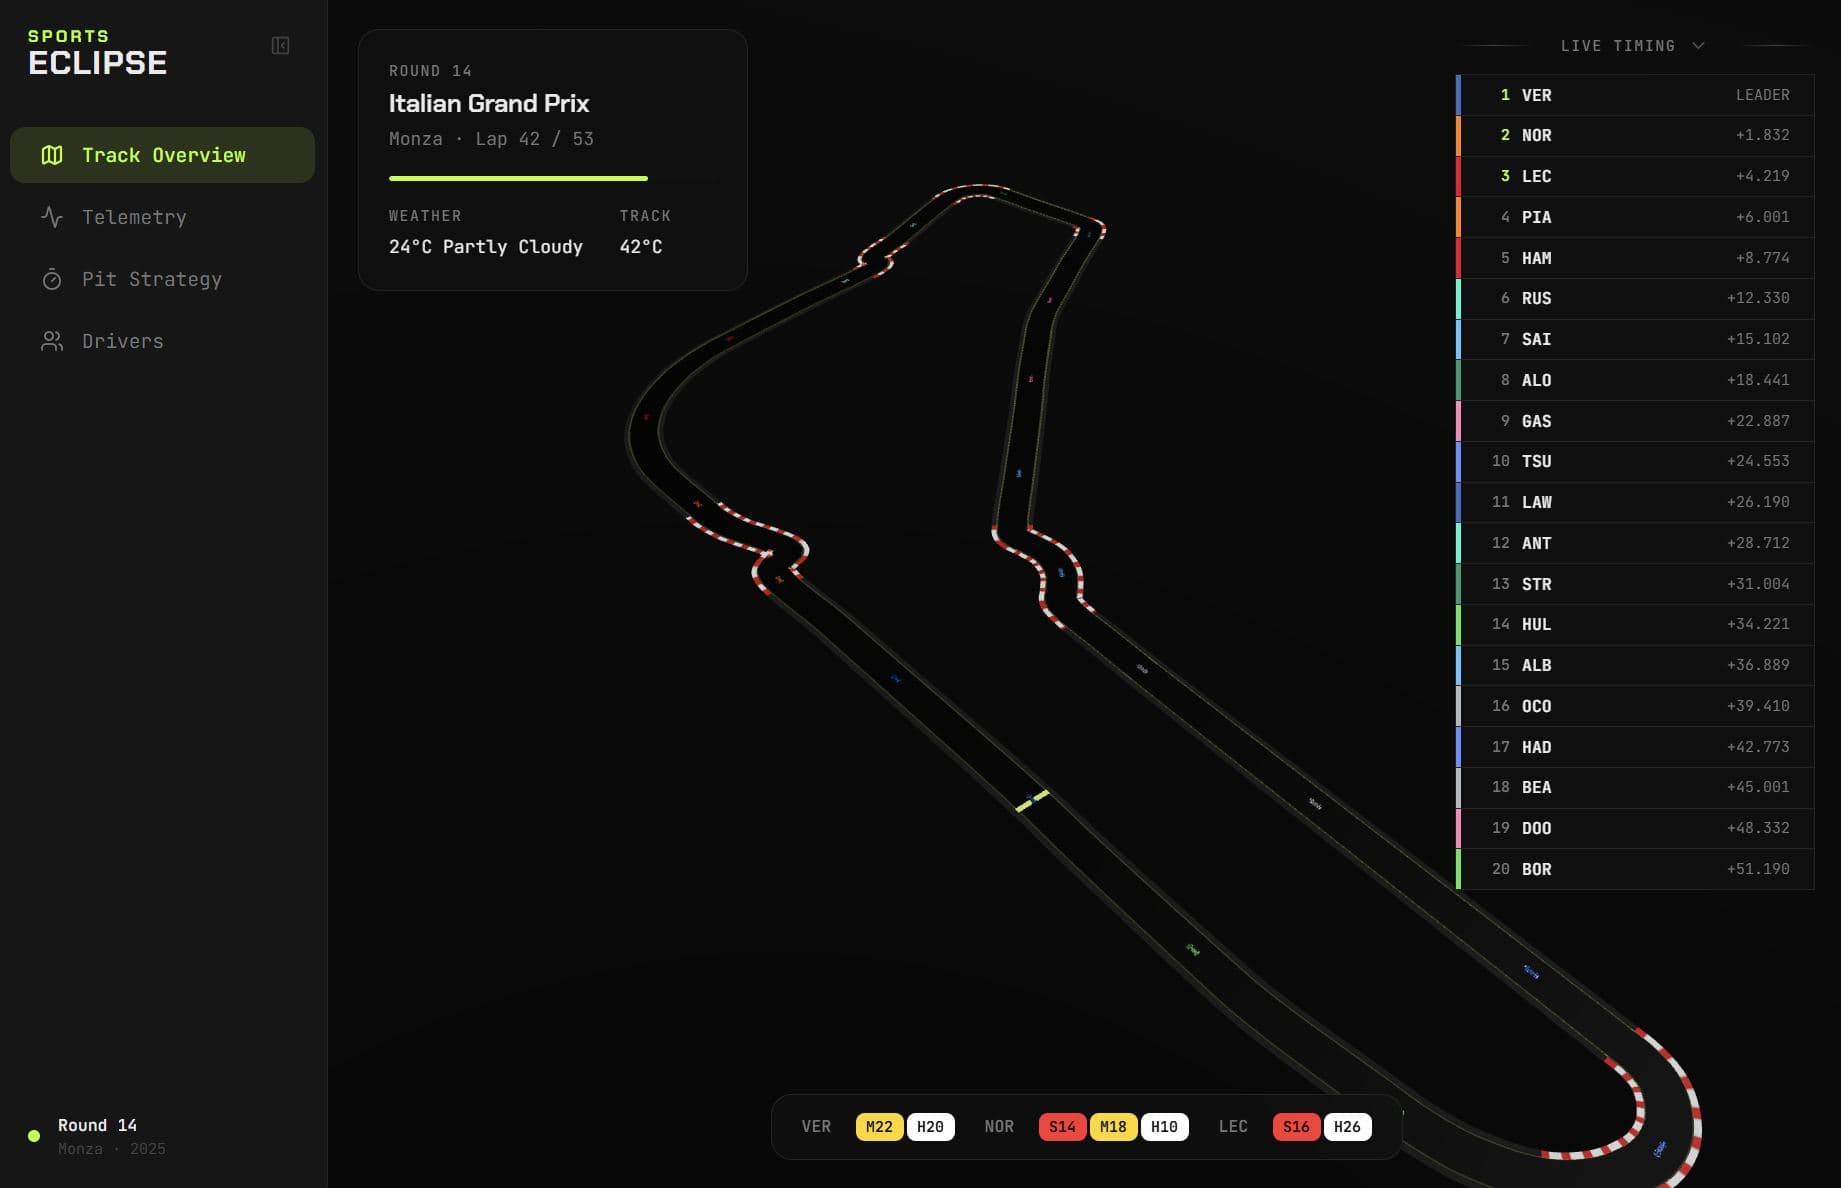Image resolution: width=1841 pixels, height=1188 pixels.
Task: Click VER's H20 hard tyre stint
Action: click(930, 1127)
